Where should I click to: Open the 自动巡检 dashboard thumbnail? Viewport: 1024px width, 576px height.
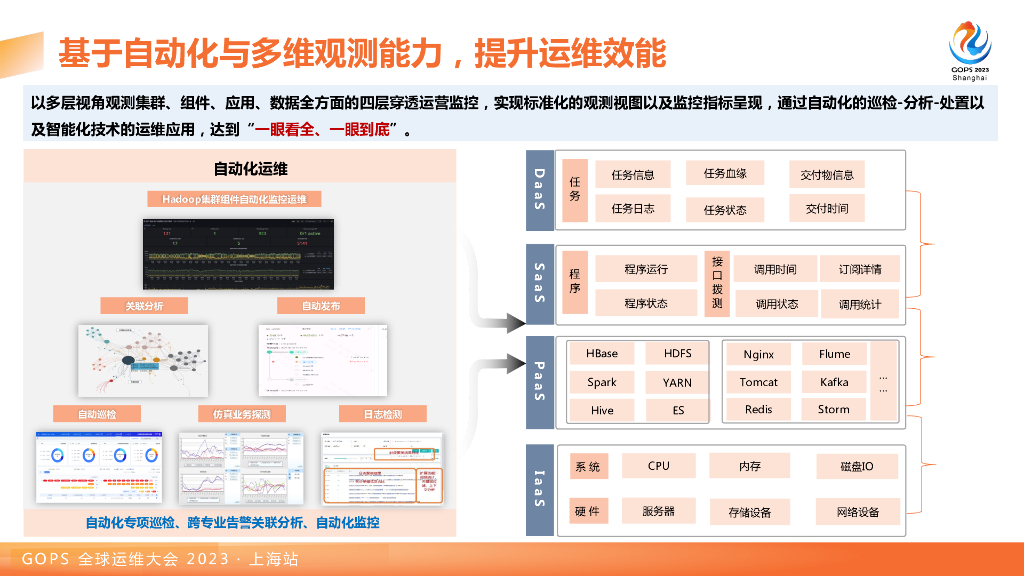(x=99, y=467)
